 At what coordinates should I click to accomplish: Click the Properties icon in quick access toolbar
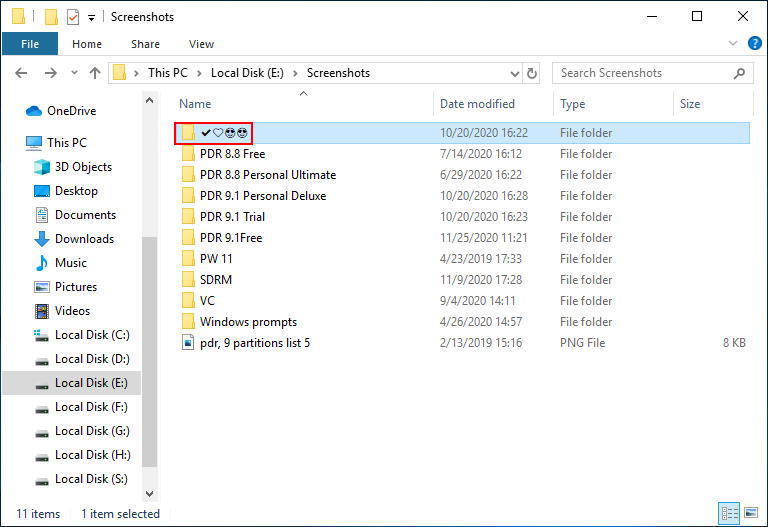pos(72,17)
